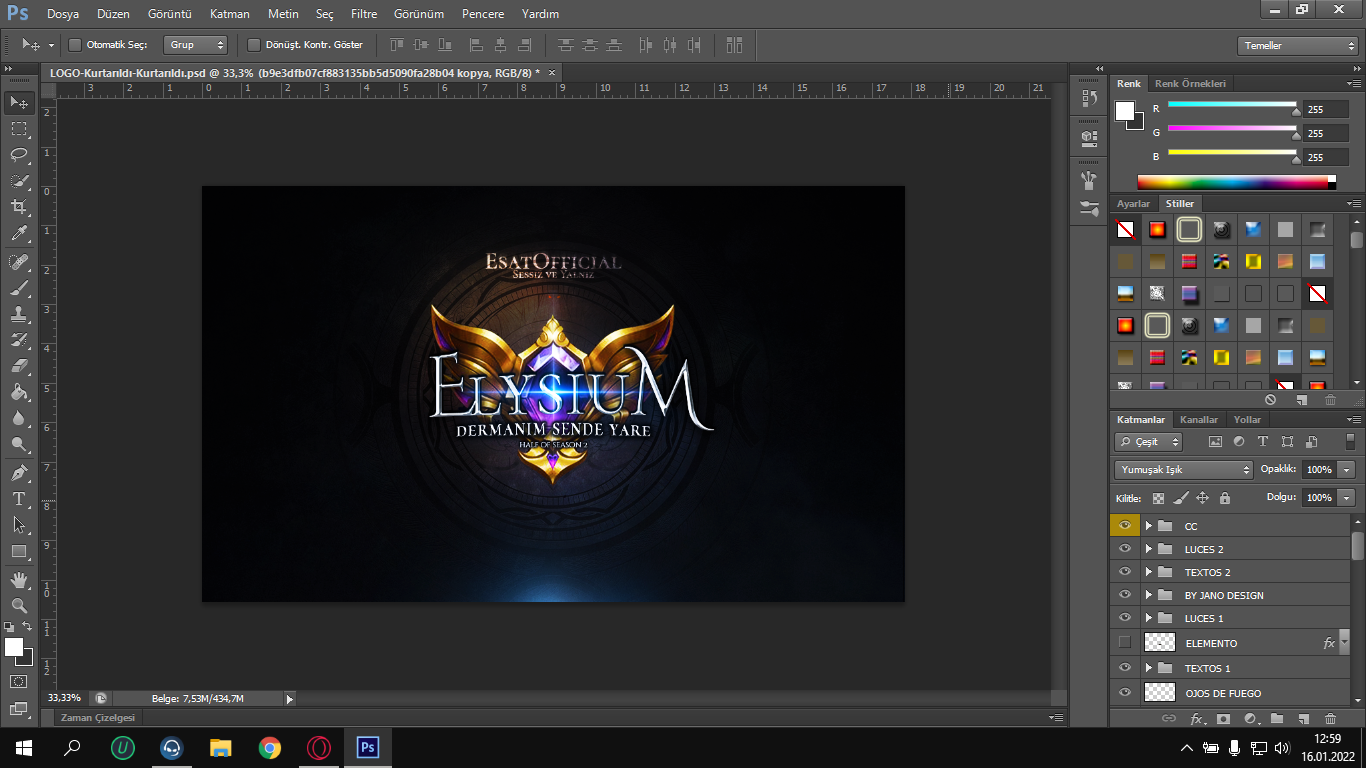
Task: Open the Çeşit filter type dropdown
Action: pos(1149,441)
